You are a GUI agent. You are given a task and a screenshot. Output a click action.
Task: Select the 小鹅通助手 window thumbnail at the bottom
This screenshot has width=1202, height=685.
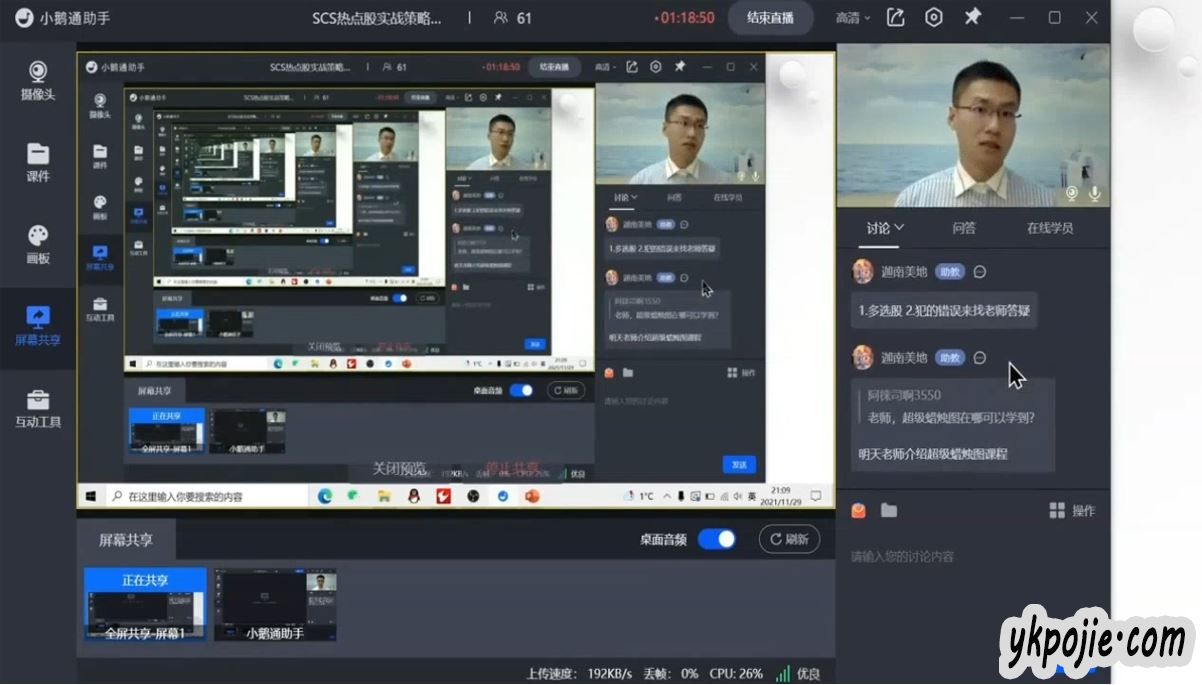pos(275,604)
